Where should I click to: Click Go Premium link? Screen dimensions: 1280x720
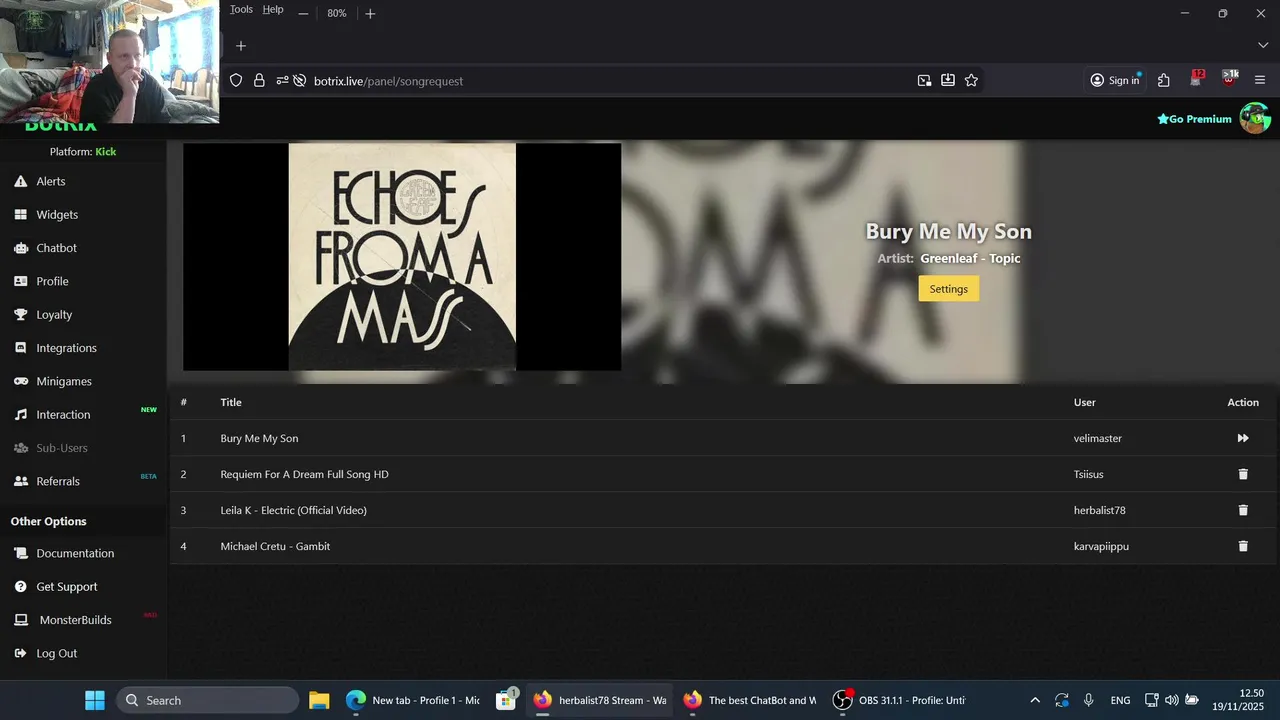coord(1194,119)
